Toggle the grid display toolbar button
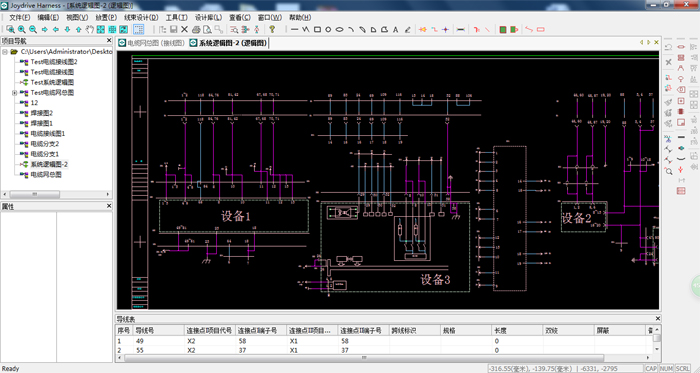 (139, 29)
